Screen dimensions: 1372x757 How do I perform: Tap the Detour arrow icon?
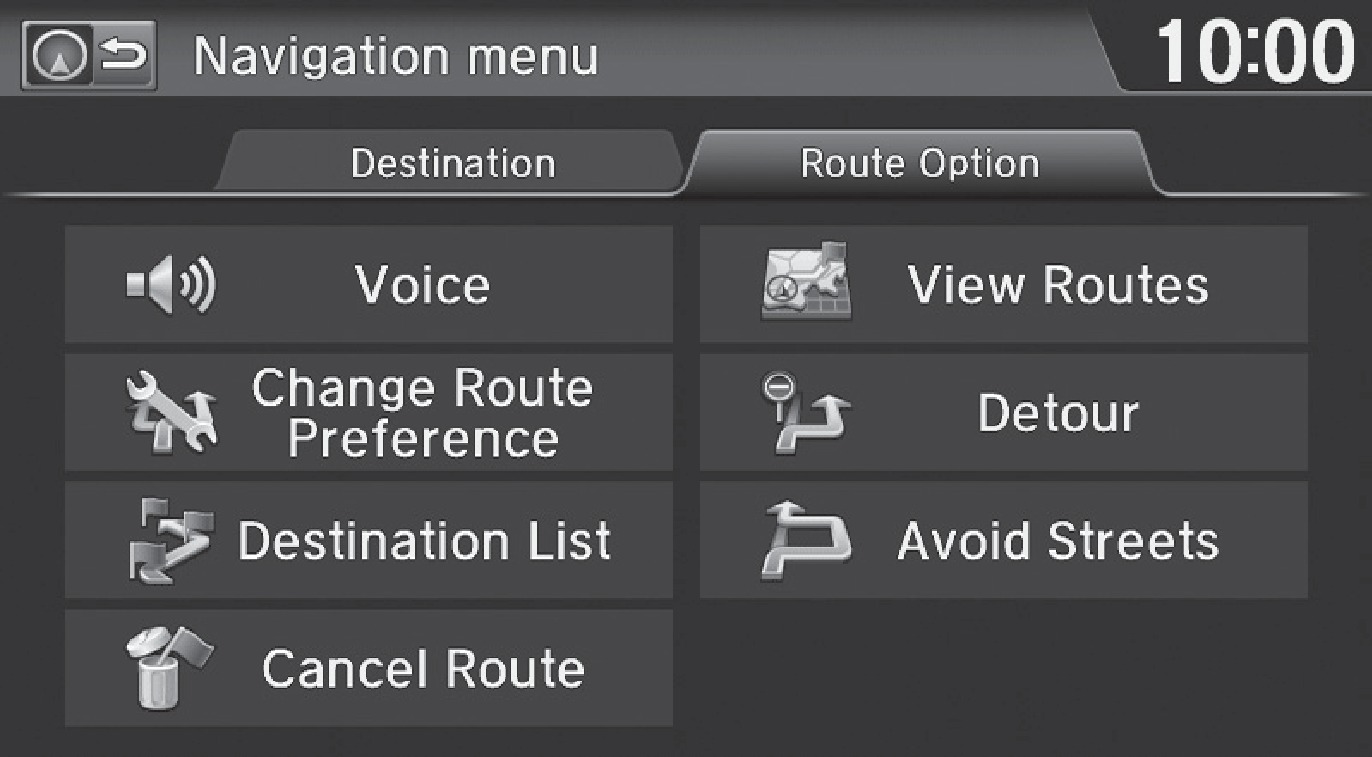click(x=805, y=412)
